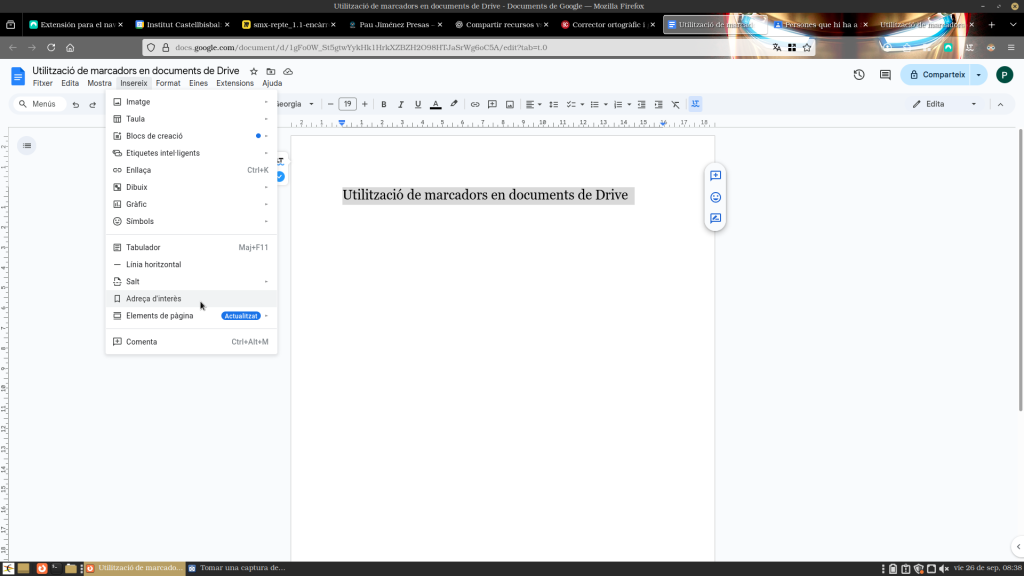Toggle underline formatting
Image resolution: width=1024 pixels, height=576 pixels.
417,104
